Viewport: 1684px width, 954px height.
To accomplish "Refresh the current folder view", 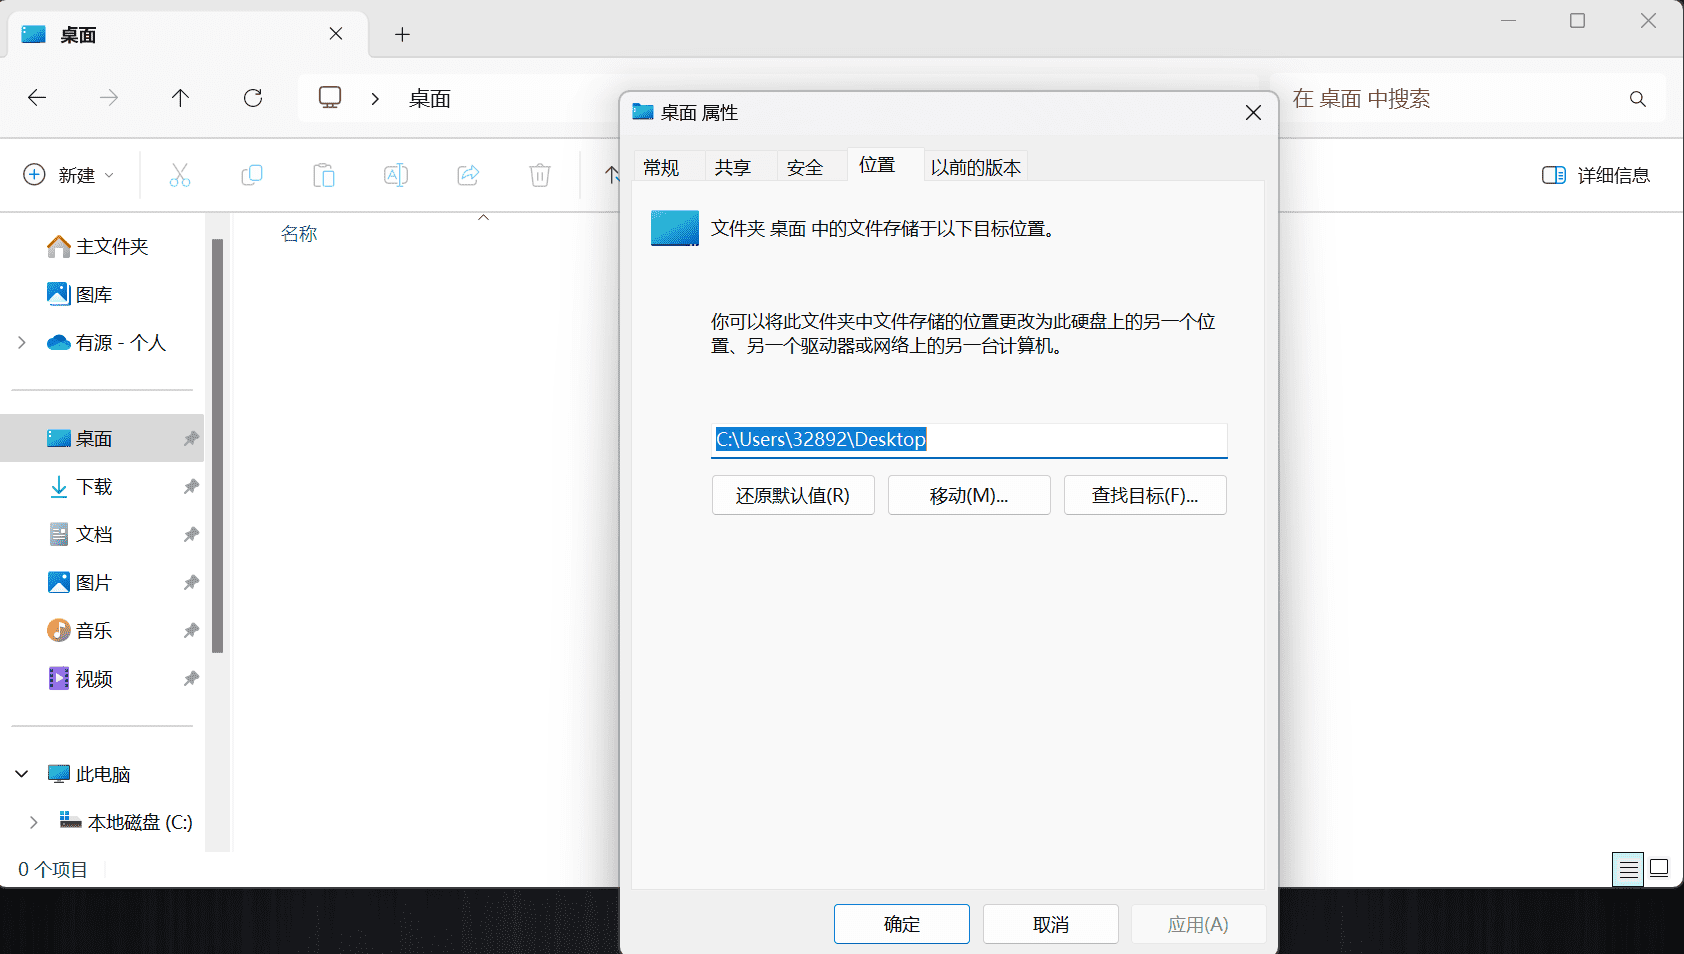I will click(253, 98).
